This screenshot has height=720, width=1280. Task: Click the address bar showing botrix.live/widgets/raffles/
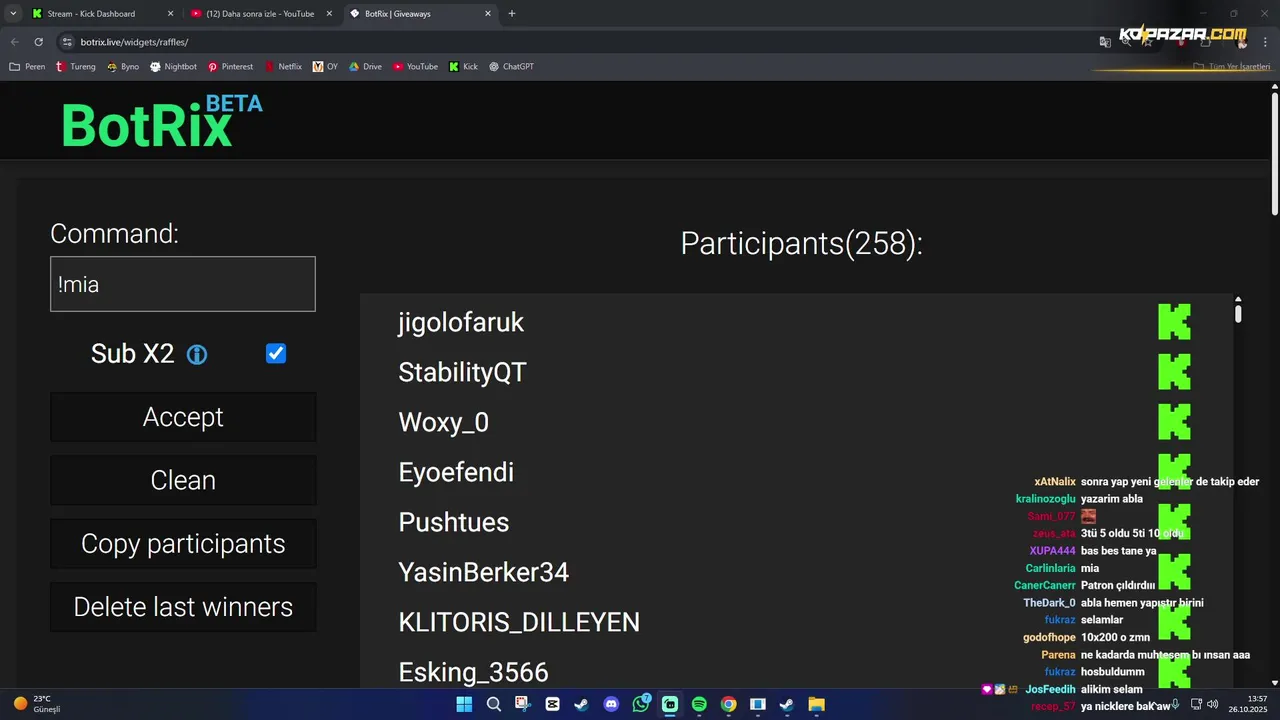(x=575, y=42)
